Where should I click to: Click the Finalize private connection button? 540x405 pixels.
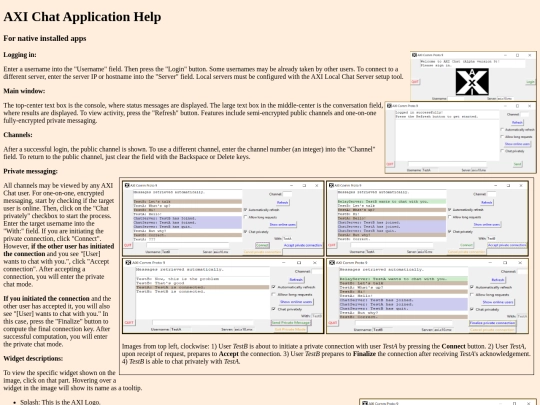pyautogui.click(x=492, y=323)
